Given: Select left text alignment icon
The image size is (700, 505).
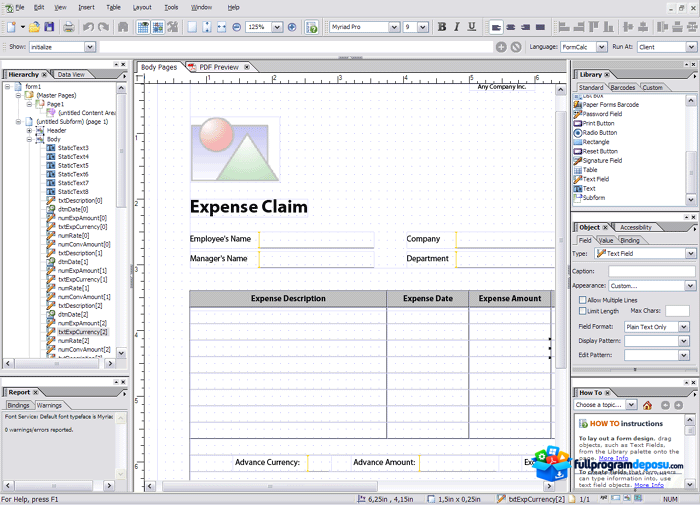Looking at the screenshot, I should 496,27.
